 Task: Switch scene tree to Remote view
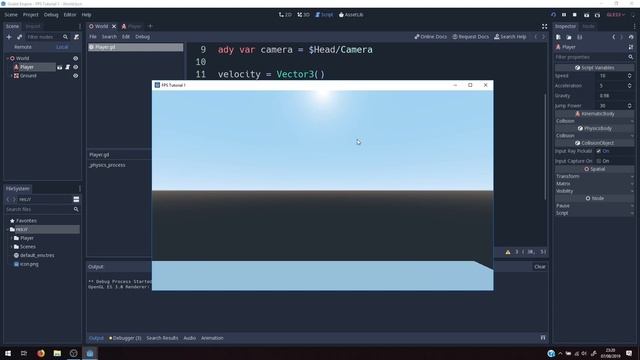click(23, 47)
